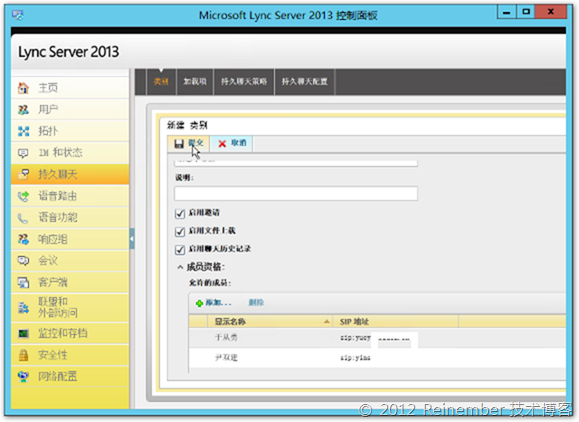Uncheck the 启用聊天历史记录 checkbox

coord(180,249)
